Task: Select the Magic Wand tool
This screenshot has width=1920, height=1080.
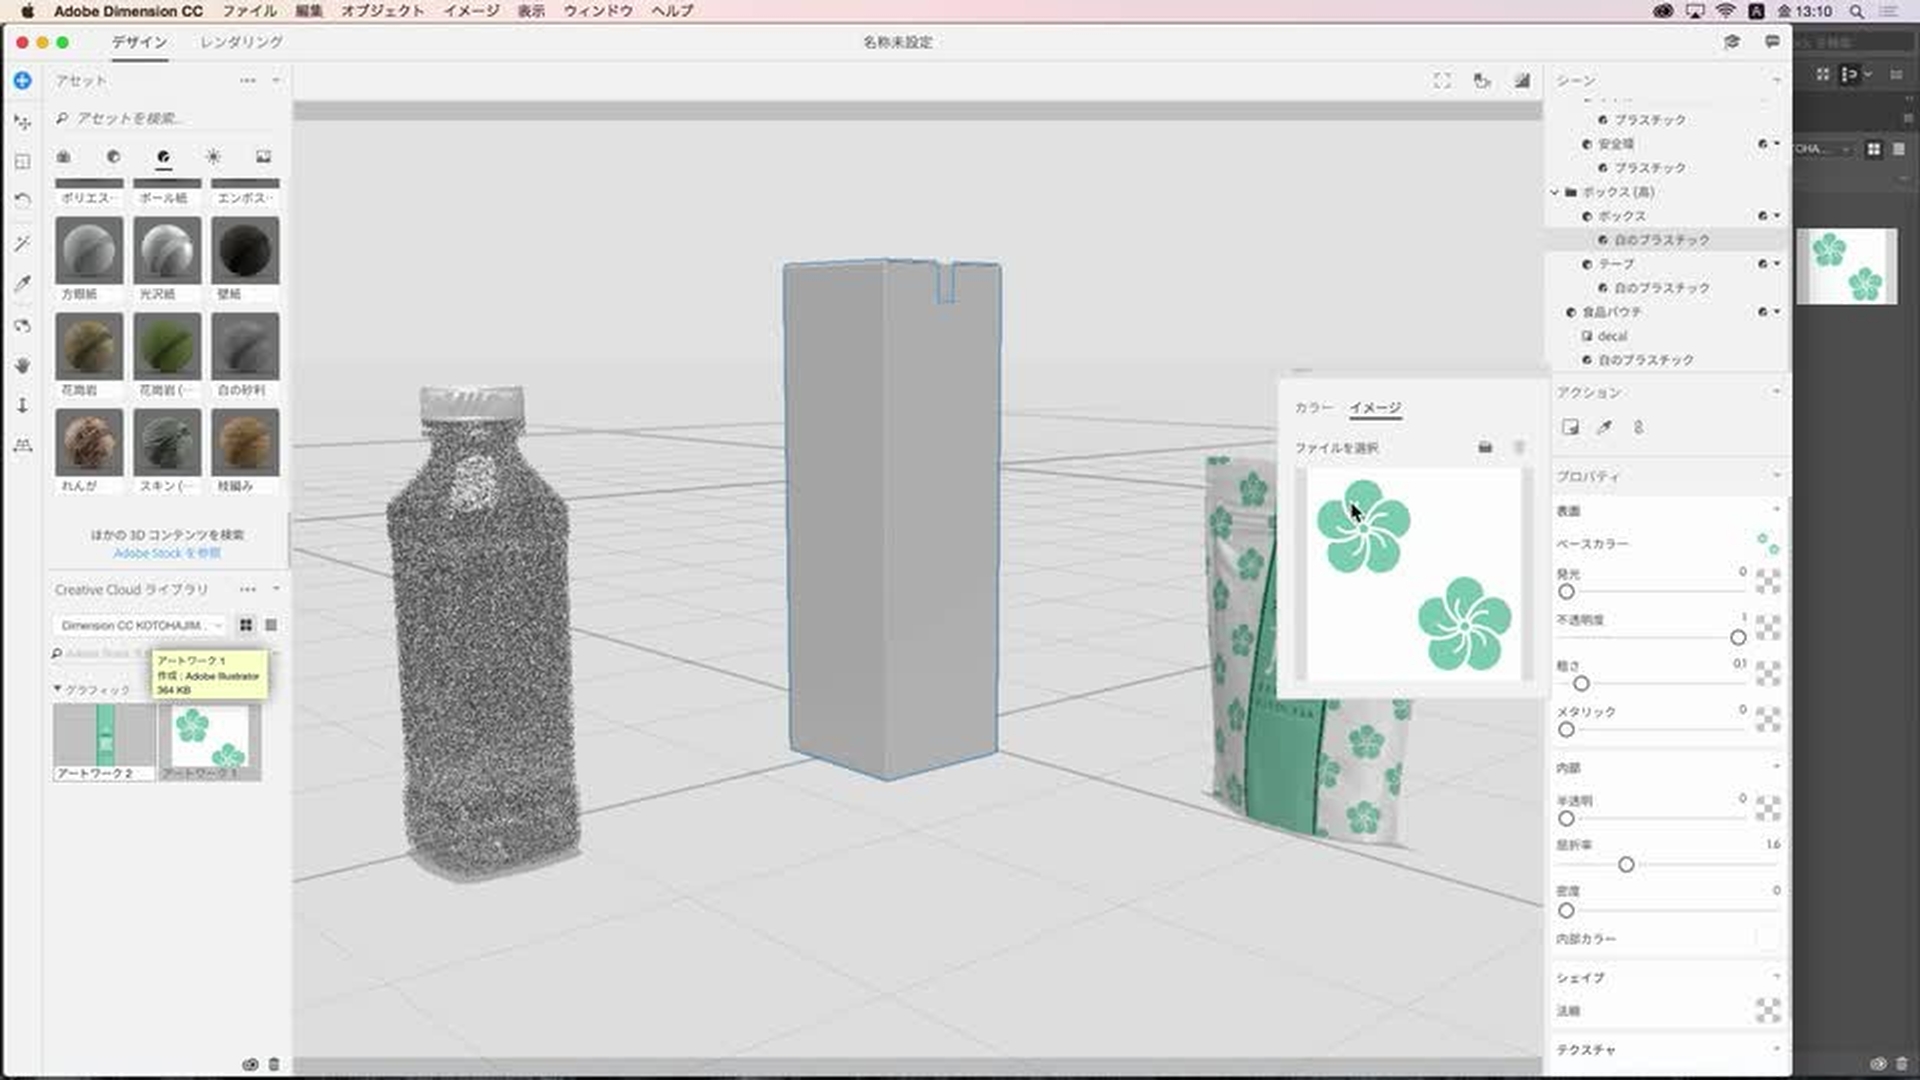Action: (x=22, y=243)
